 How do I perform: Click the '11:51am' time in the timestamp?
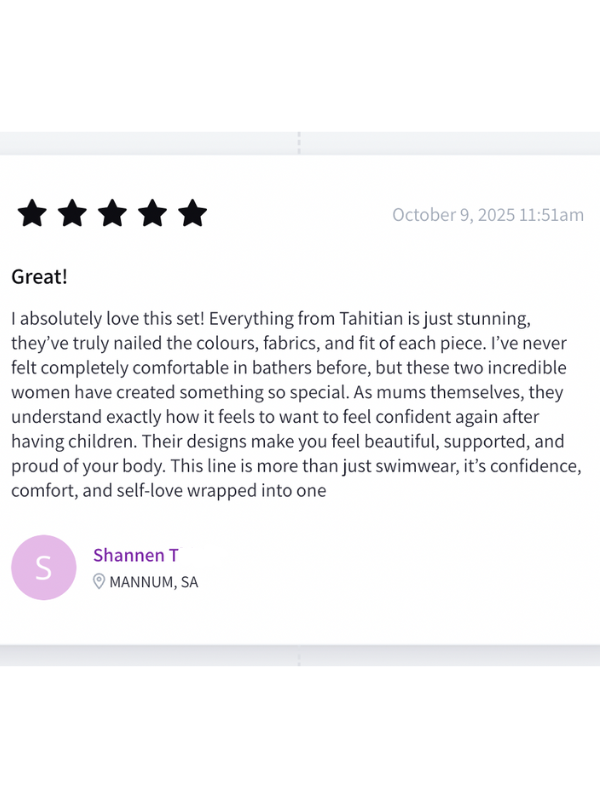[551, 215]
